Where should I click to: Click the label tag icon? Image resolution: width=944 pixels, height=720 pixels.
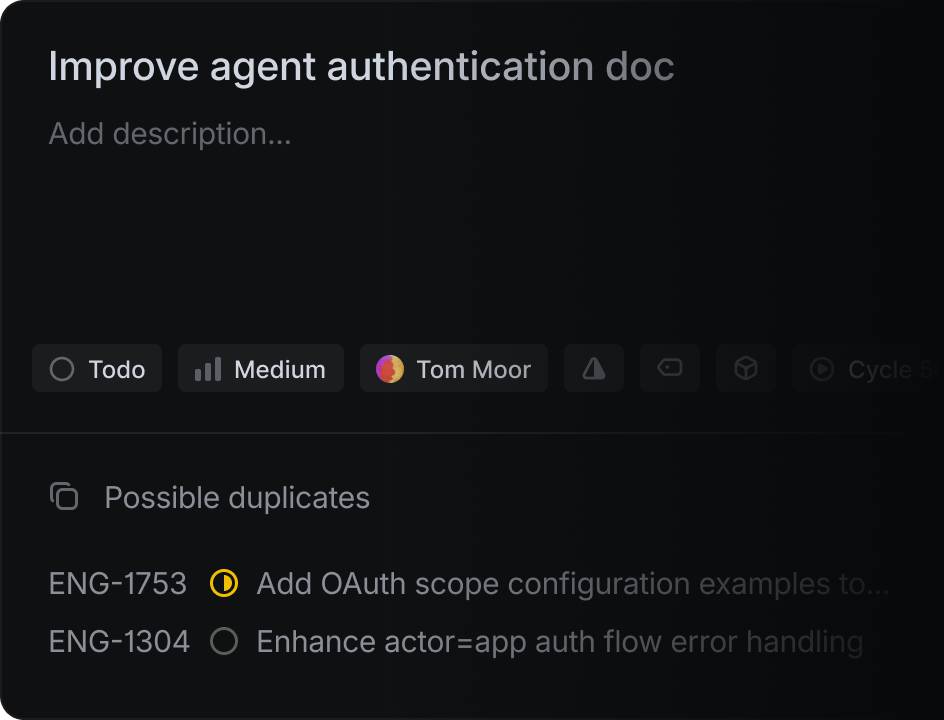pyautogui.click(x=670, y=368)
